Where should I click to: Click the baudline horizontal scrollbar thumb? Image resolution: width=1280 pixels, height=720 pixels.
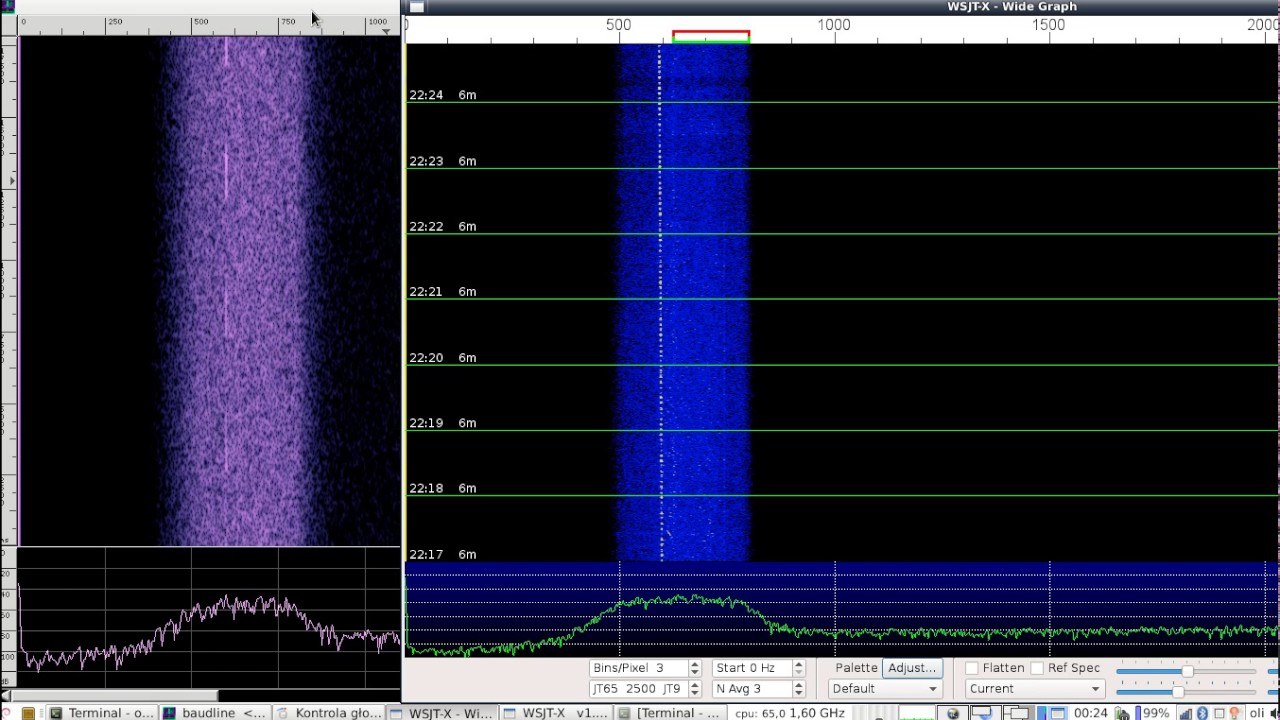point(114,695)
